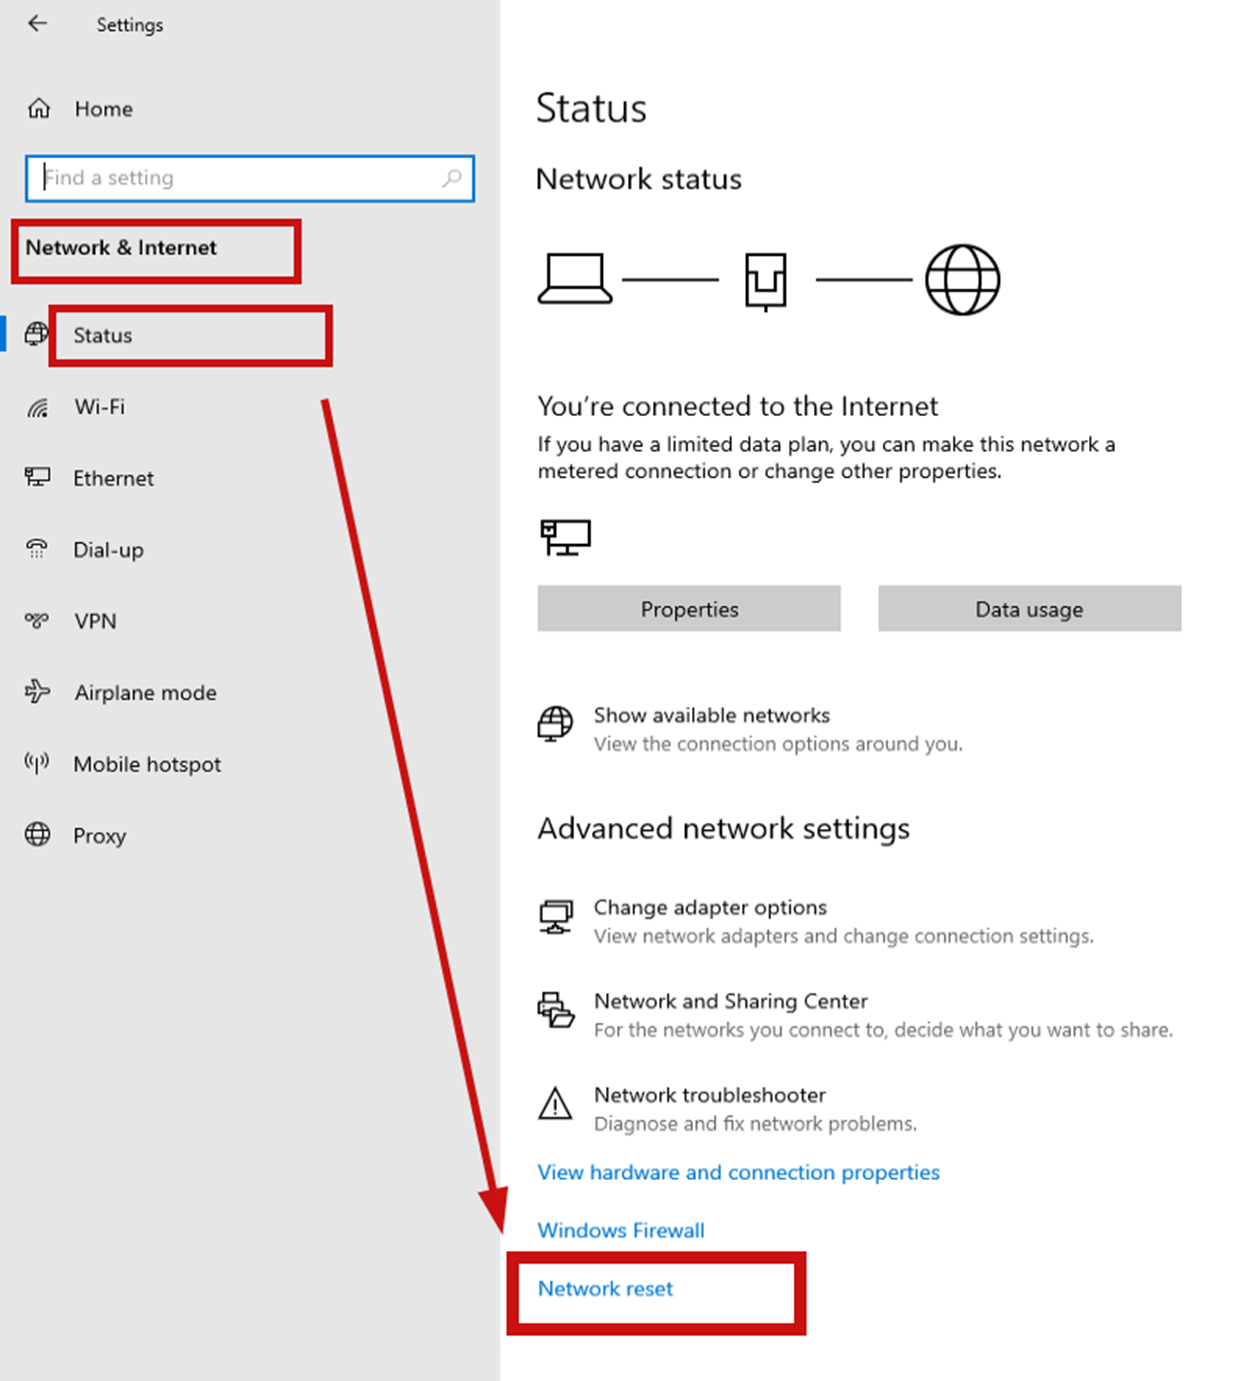Click "View network adapters and change connection settings."

click(x=843, y=936)
